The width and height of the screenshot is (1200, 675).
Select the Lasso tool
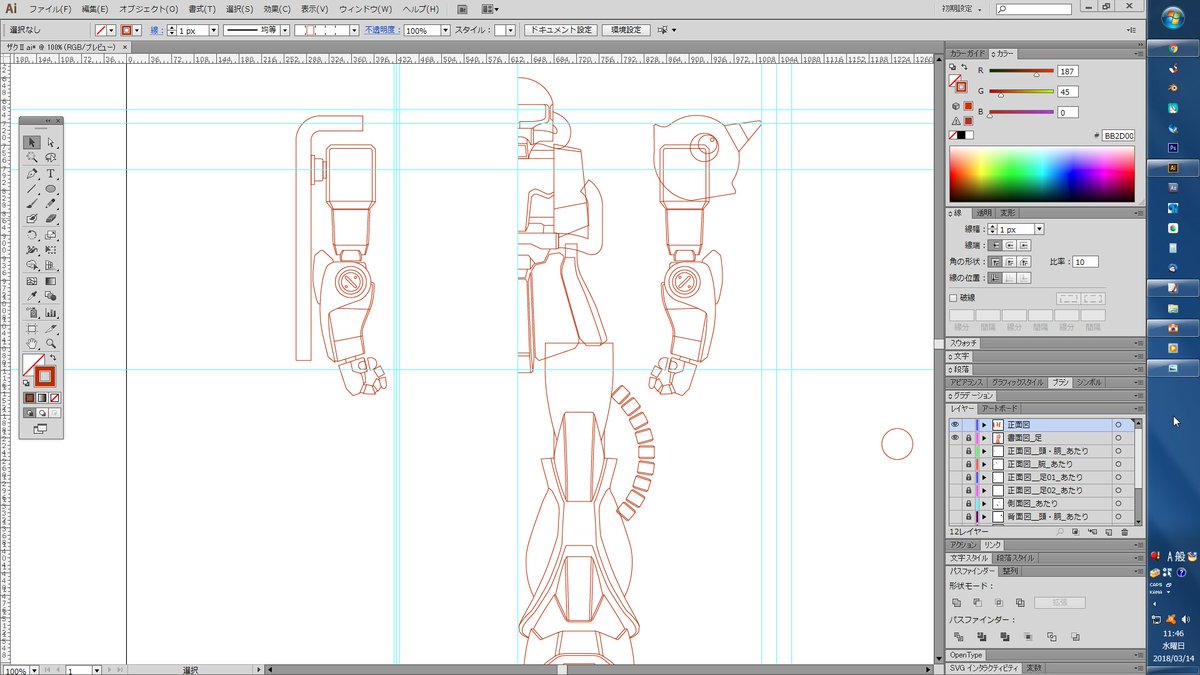tap(51, 158)
